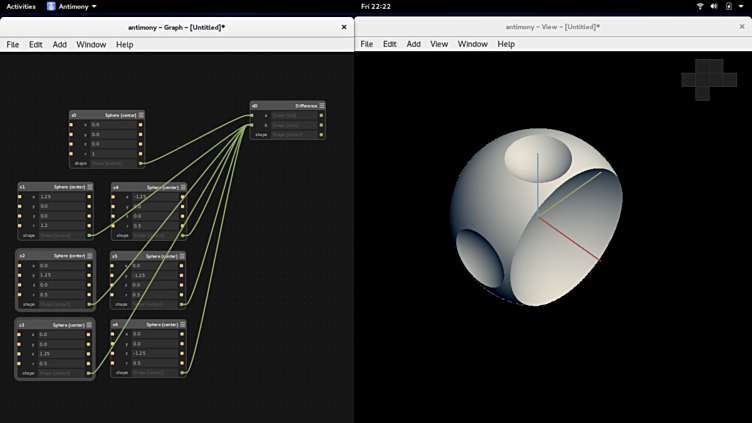Open Help in the View window
This screenshot has height=423, width=752.
click(x=506, y=44)
